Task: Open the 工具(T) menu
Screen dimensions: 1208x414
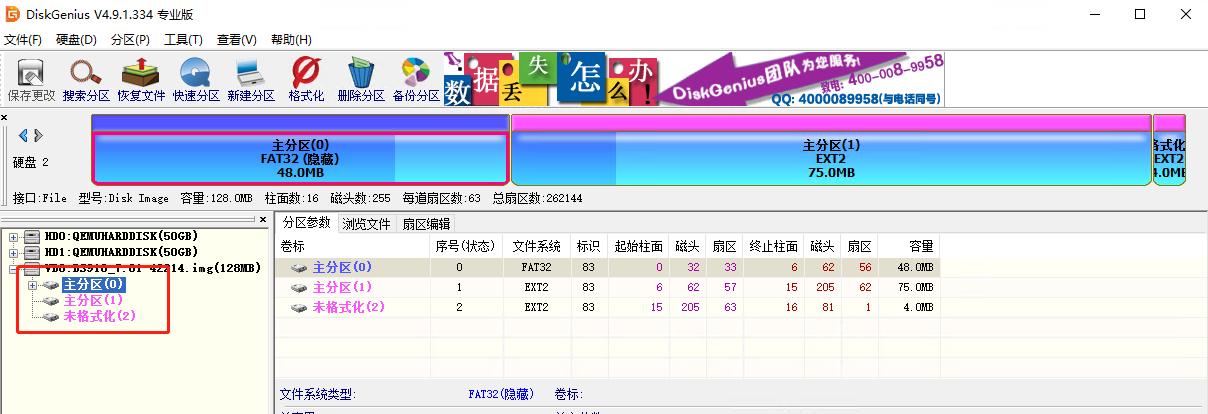Action: click(184, 40)
